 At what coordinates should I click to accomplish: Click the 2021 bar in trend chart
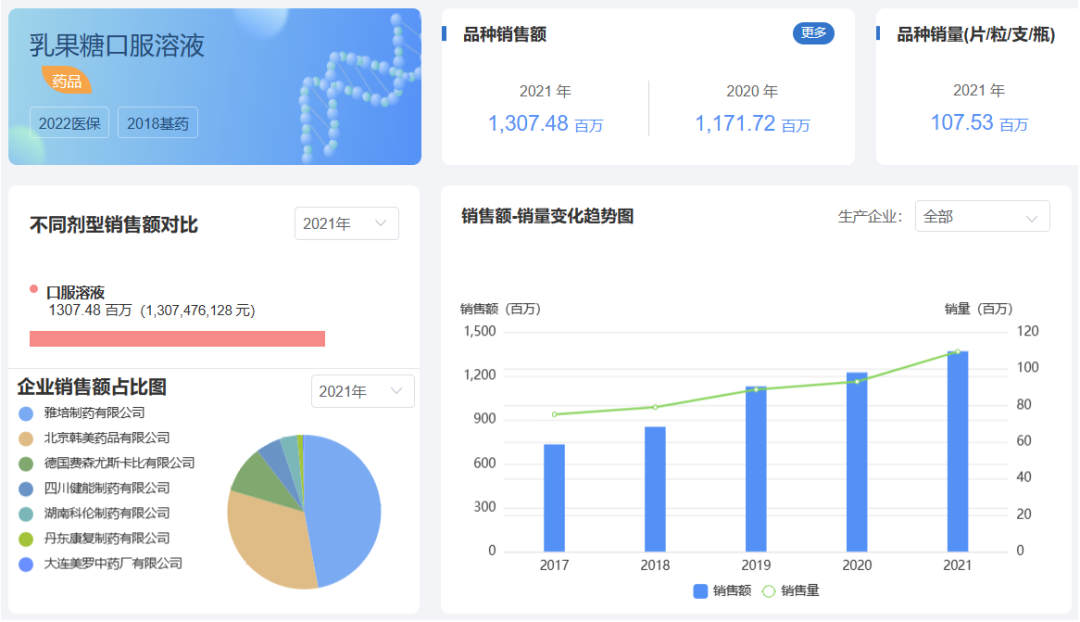(957, 451)
